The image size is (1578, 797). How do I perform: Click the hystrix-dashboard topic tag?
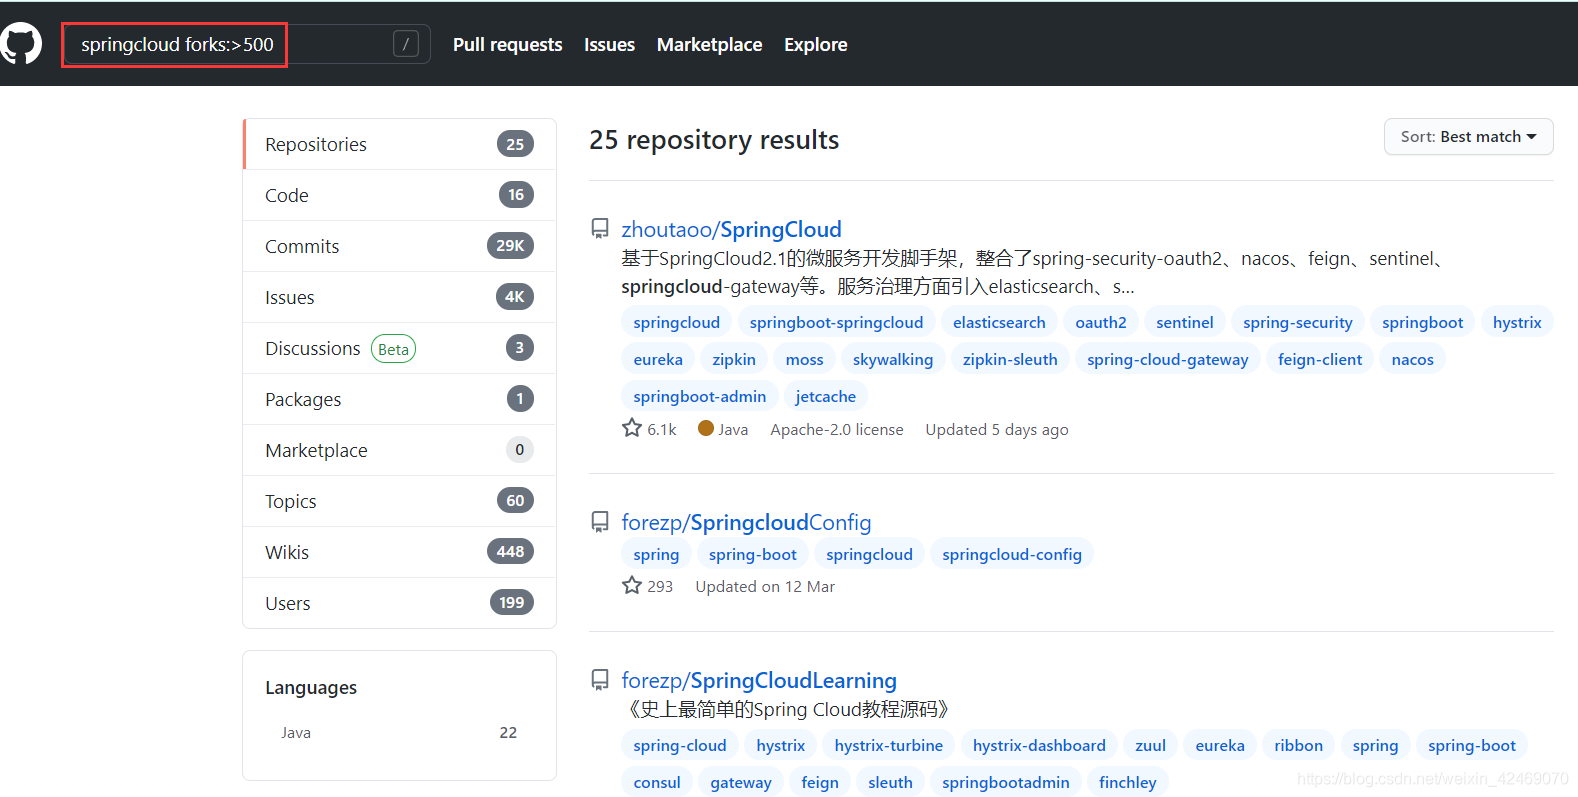tap(1039, 745)
